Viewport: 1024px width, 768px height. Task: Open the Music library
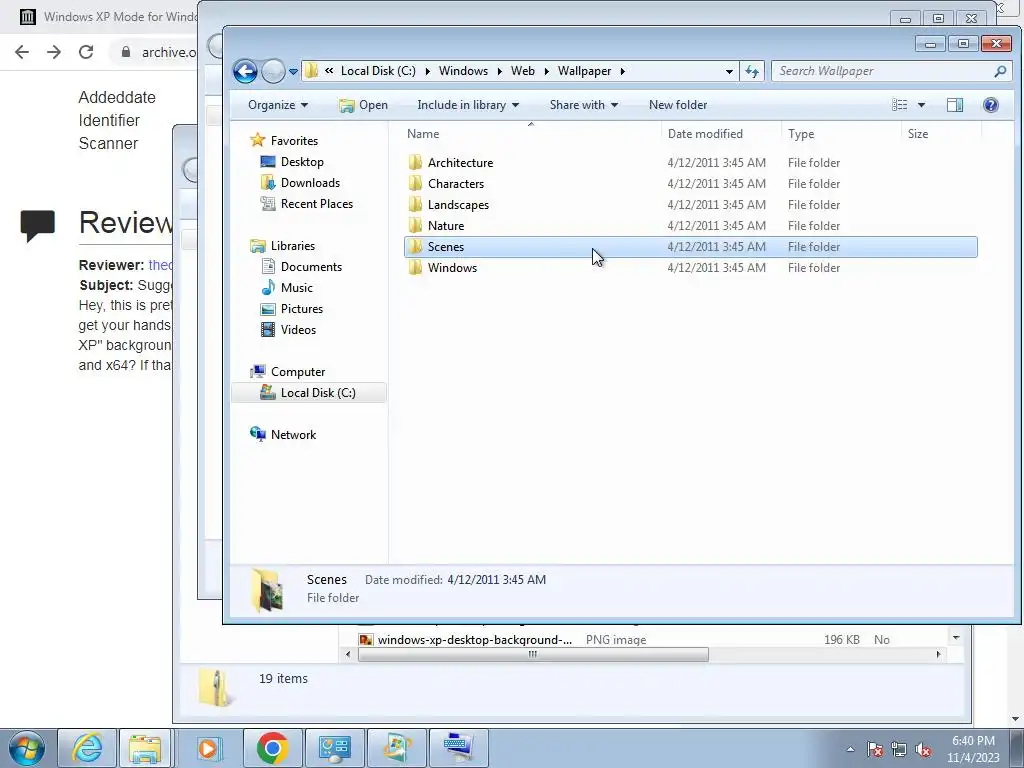click(296, 287)
